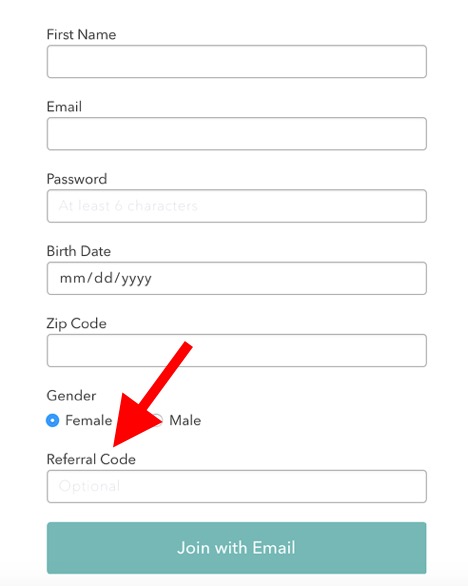
Task: Click the Password field with character hint
Action: tap(237, 206)
